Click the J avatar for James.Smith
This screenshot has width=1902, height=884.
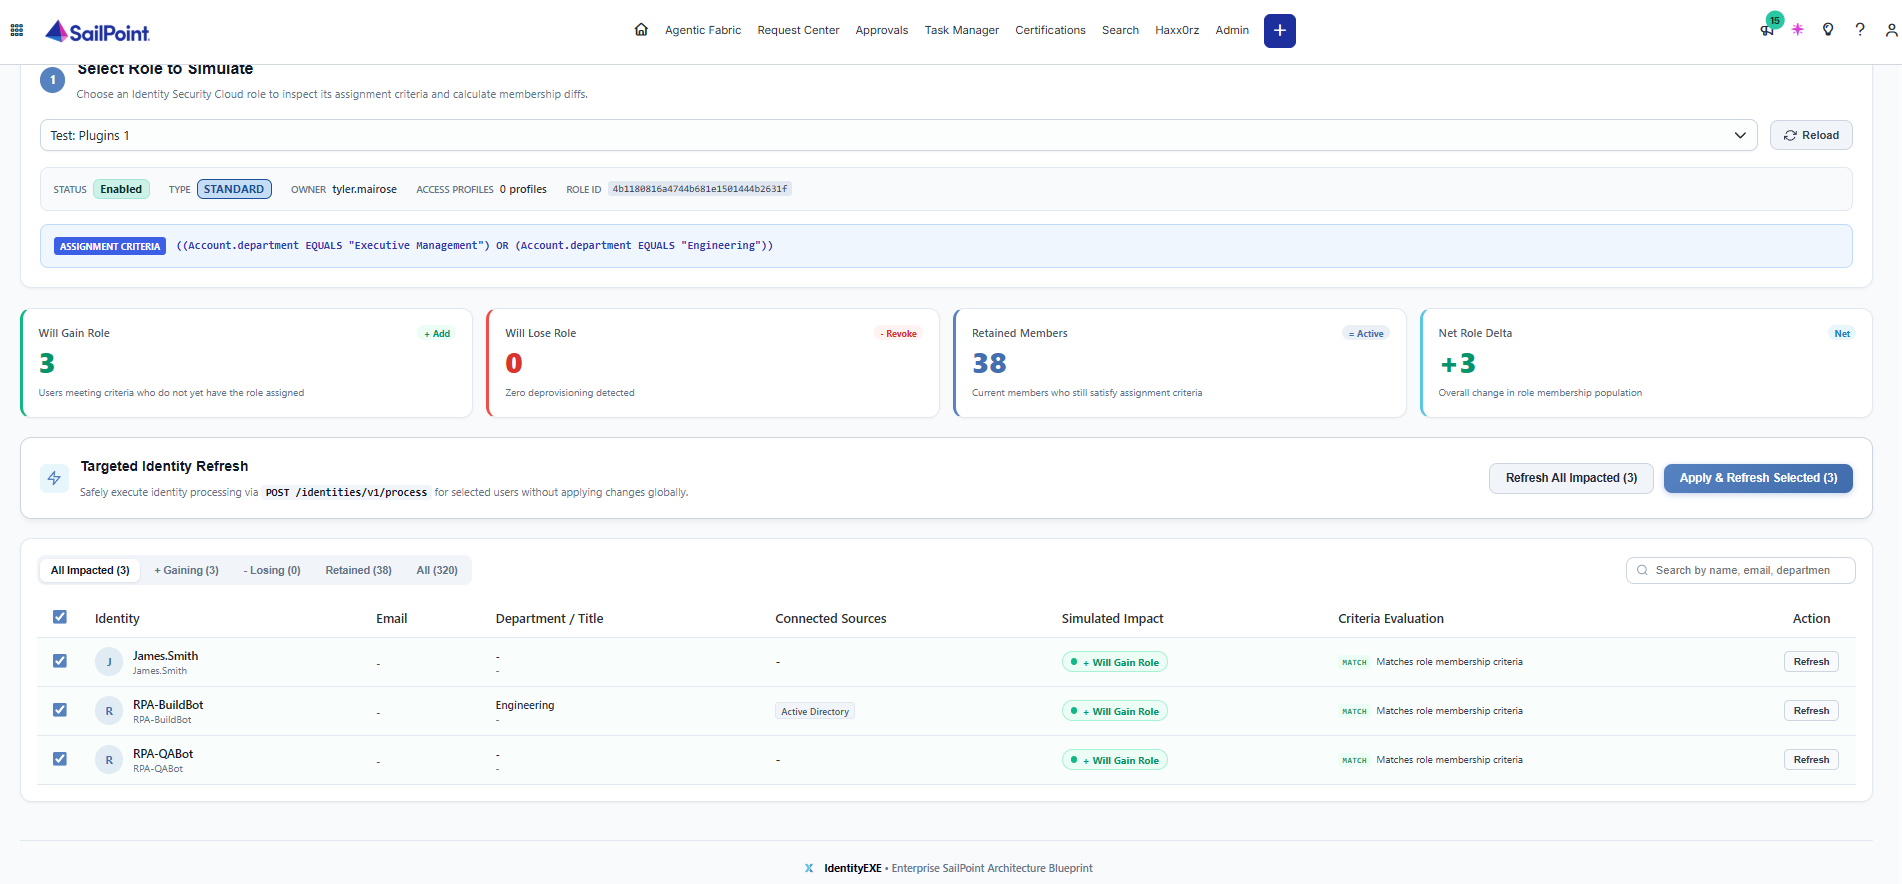109,662
